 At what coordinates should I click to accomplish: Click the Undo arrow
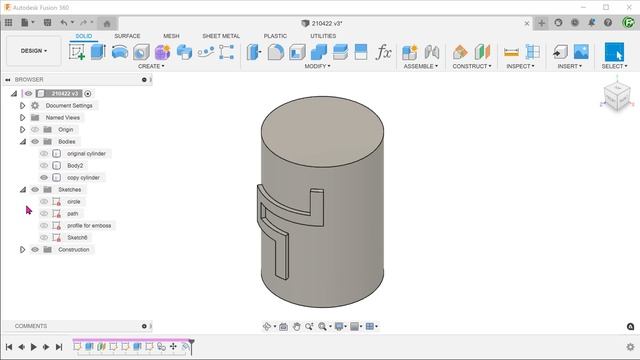pyautogui.click(x=64, y=23)
